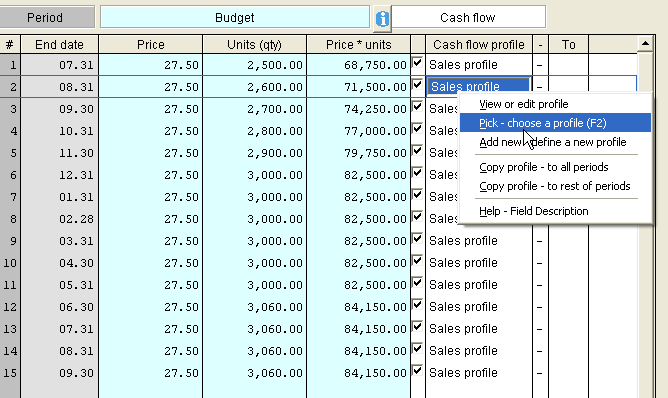Click the scroll up arrow of the table
The height and width of the screenshot is (398, 668).
pos(645,44)
